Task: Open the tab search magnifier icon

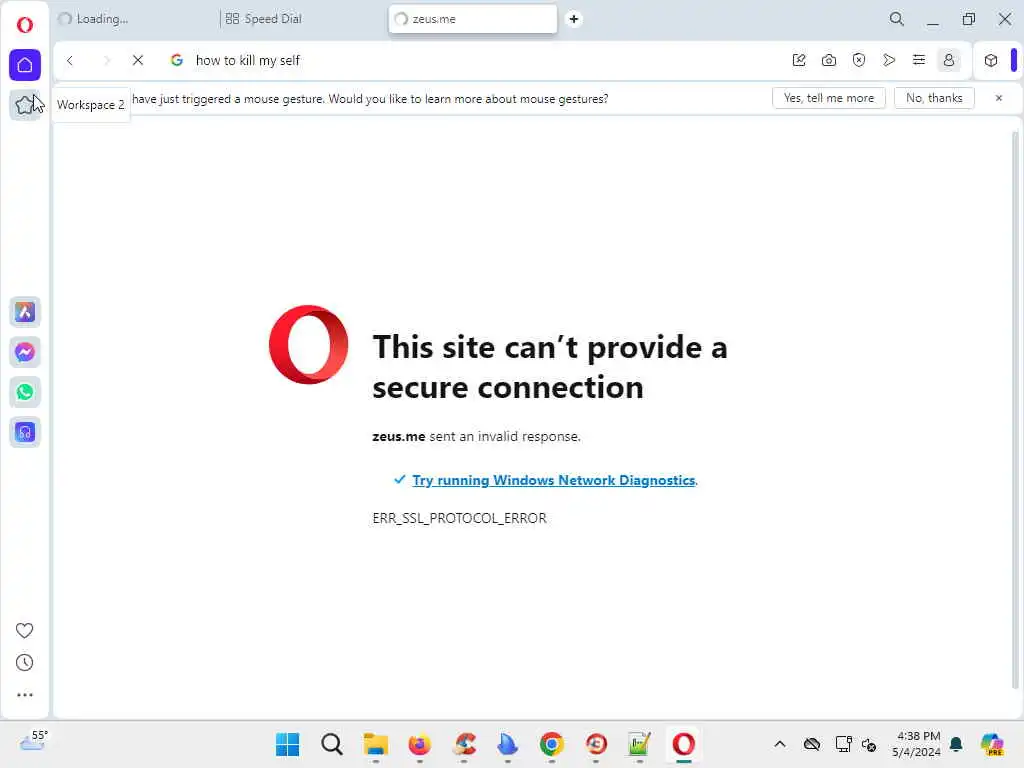Action: [x=897, y=19]
